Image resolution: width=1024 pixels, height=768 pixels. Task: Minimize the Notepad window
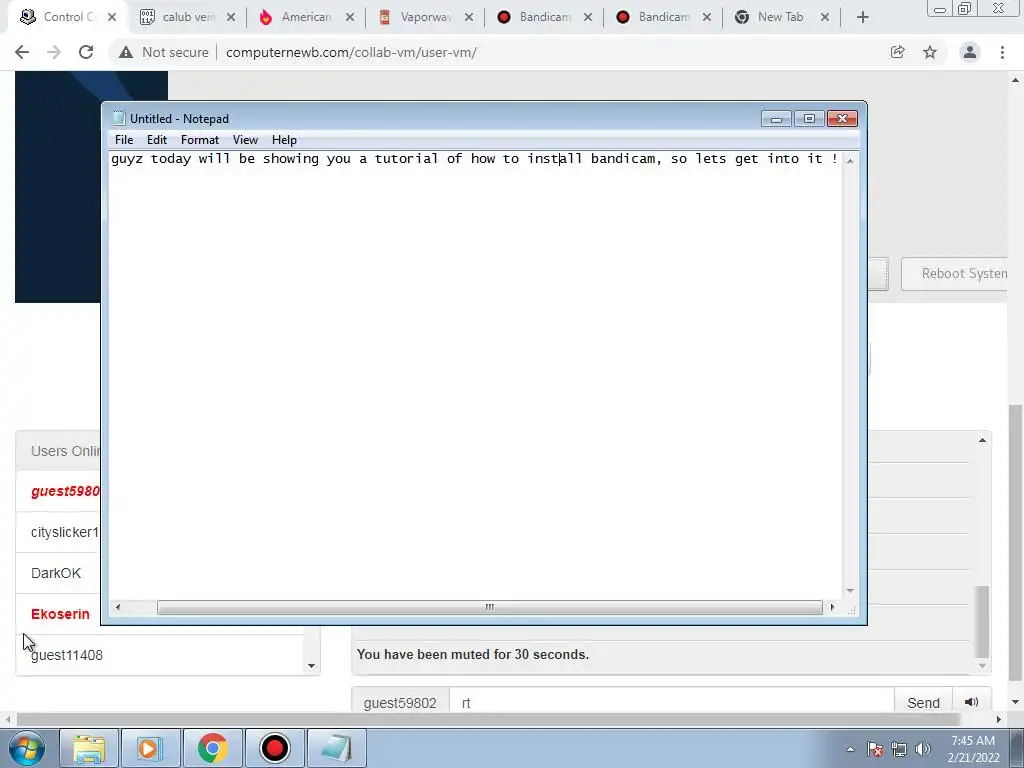pyautogui.click(x=776, y=118)
